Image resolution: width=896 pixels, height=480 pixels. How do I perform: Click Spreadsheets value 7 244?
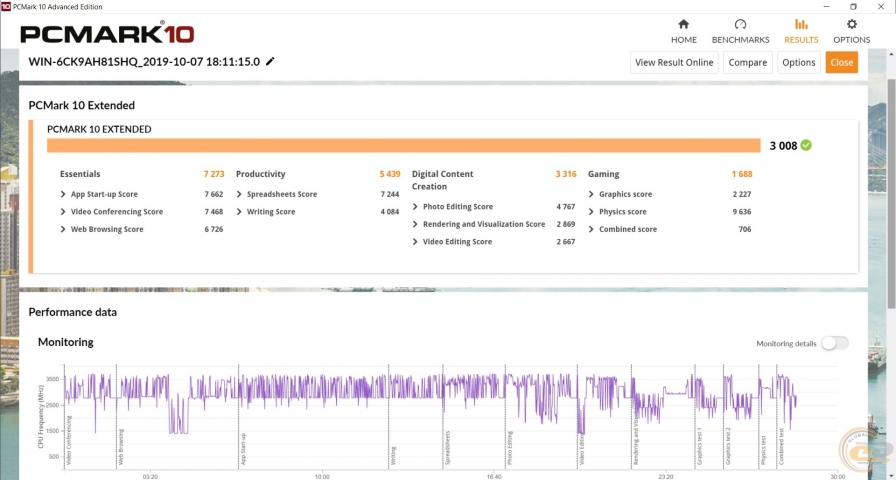[390, 194]
